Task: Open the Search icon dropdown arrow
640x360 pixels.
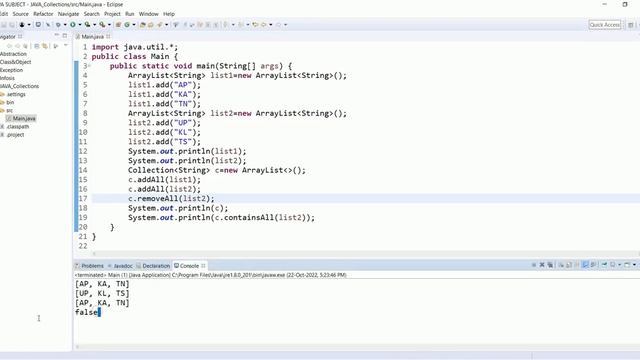Action: coord(167,25)
